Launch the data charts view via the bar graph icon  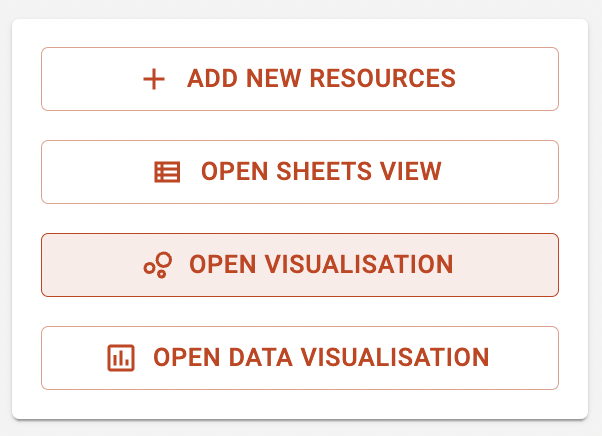click(121, 358)
